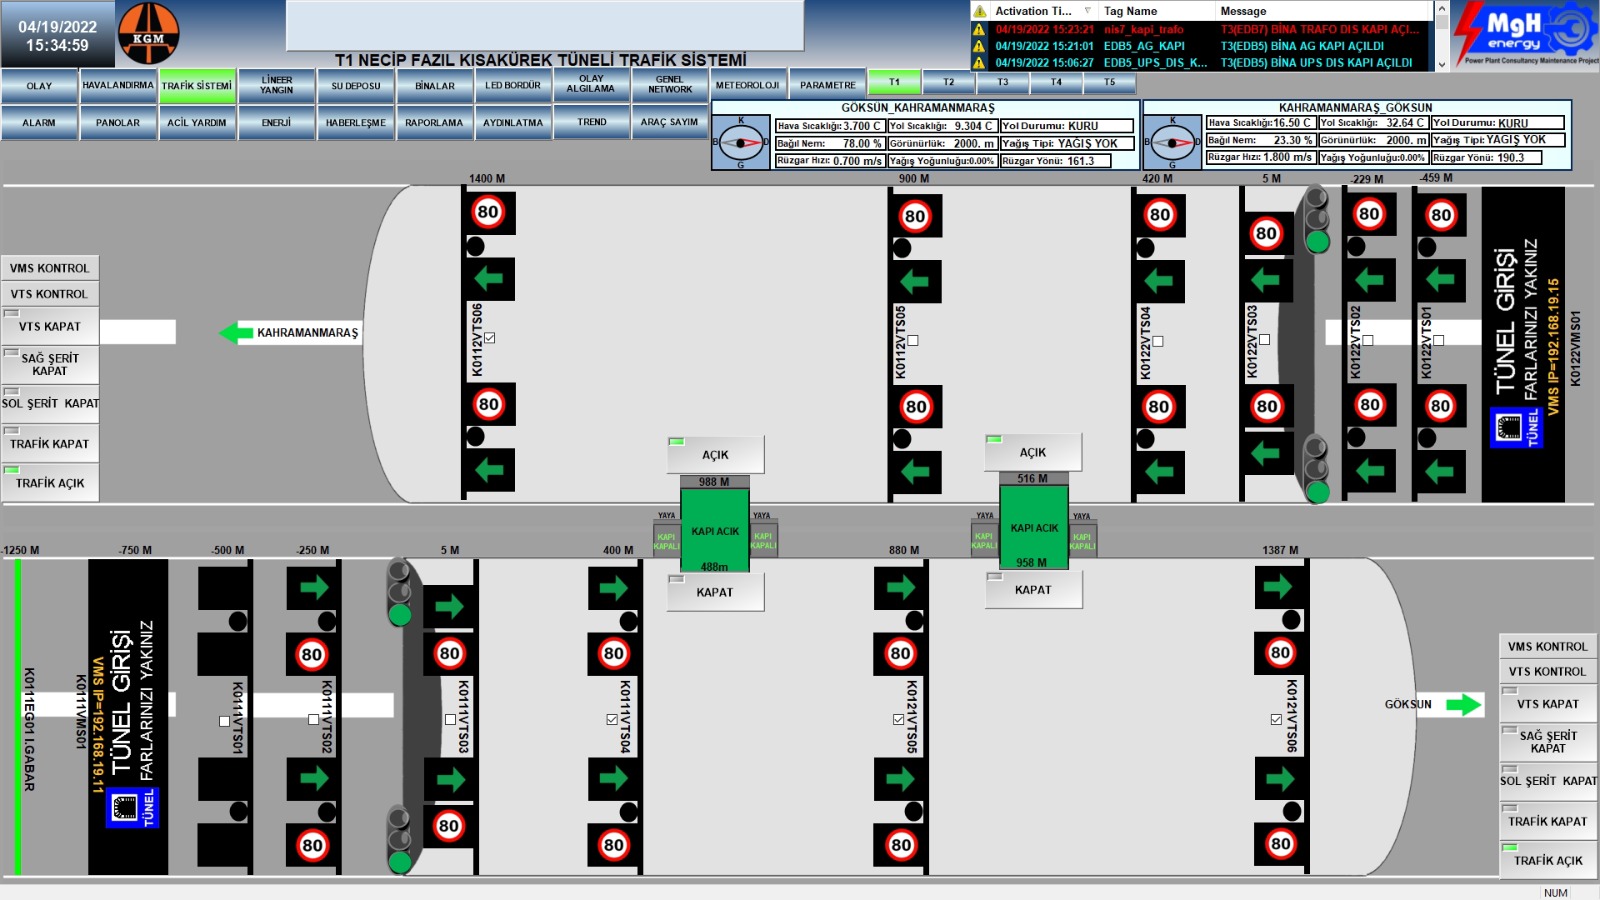Toggle the K0112VTS06 checkbox
1600x900 pixels.
[x=489, y=338]
